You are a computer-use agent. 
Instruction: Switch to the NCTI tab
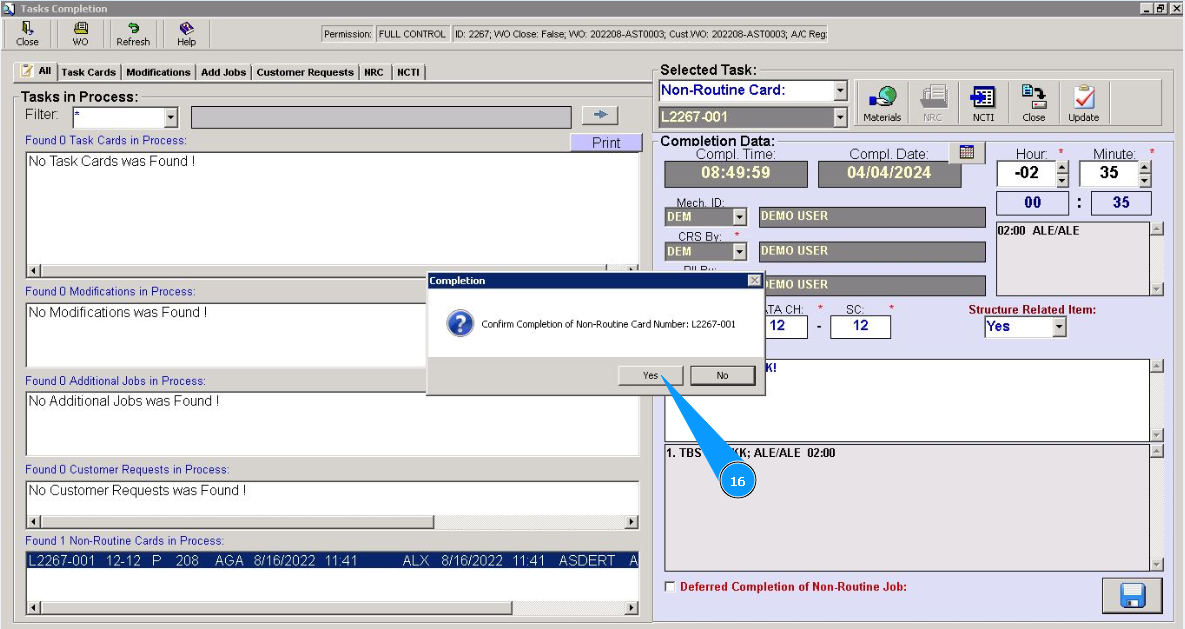(408, 72)
